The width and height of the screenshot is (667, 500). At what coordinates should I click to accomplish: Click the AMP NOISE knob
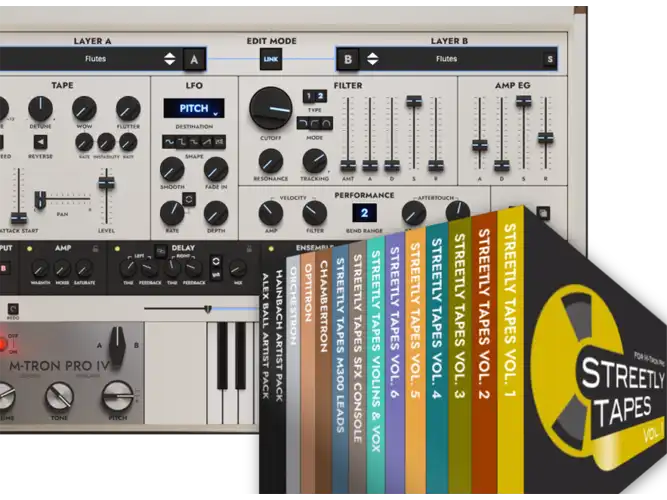[62, 269]
